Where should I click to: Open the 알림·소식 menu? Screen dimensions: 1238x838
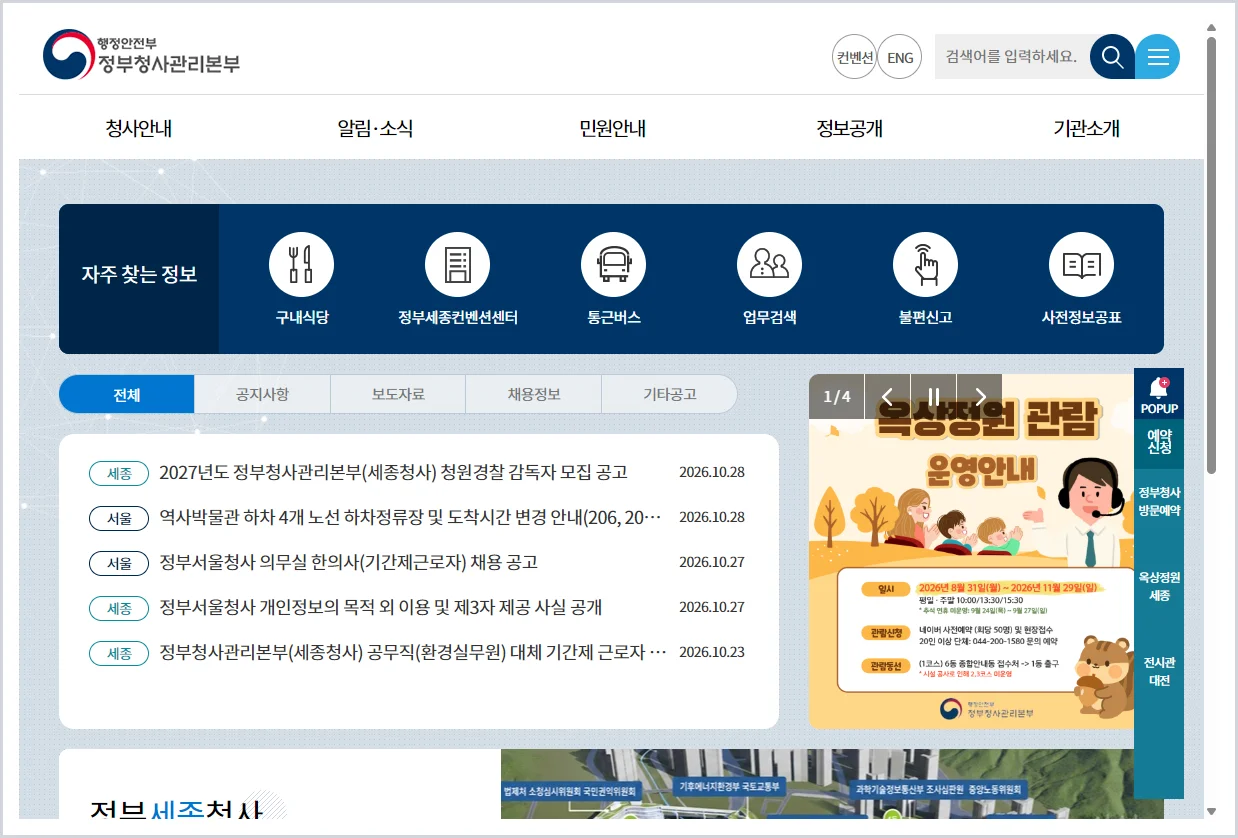tap(375, 128)
